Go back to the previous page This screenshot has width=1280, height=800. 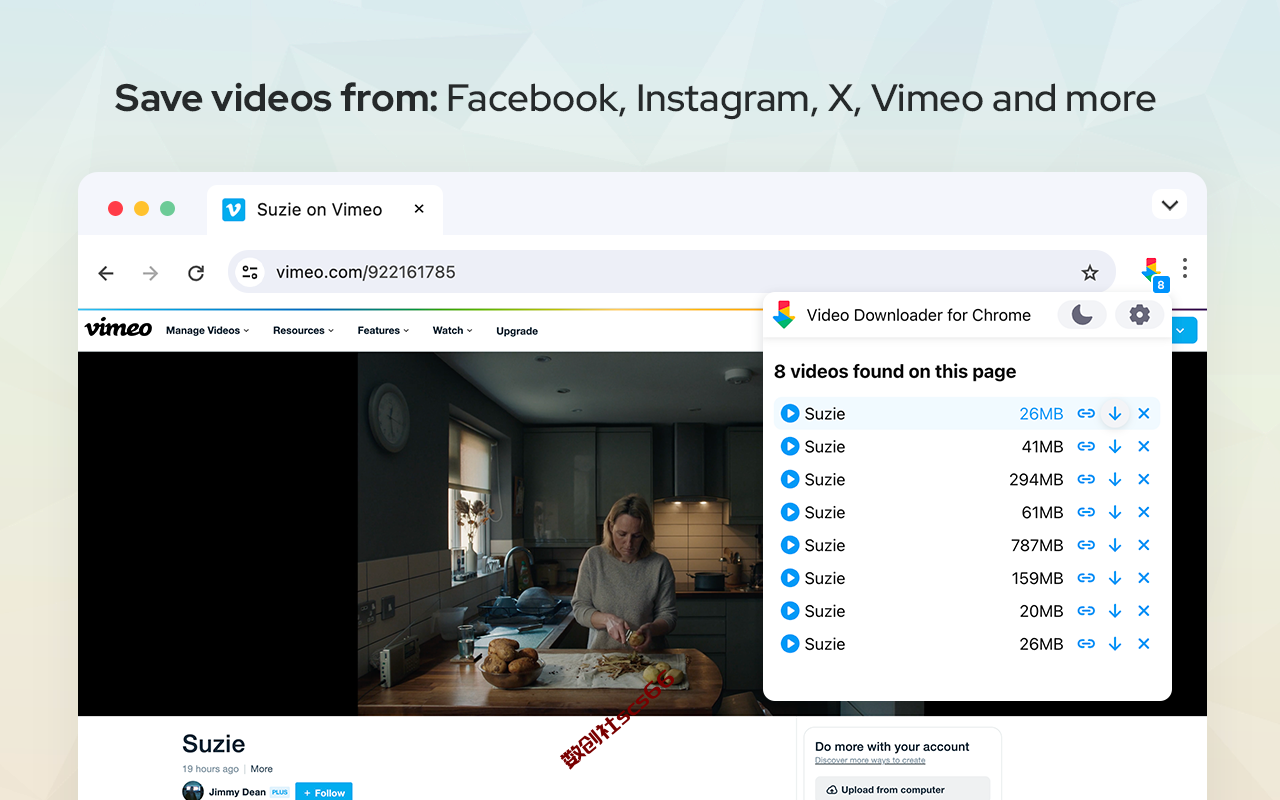pos(106,273)
